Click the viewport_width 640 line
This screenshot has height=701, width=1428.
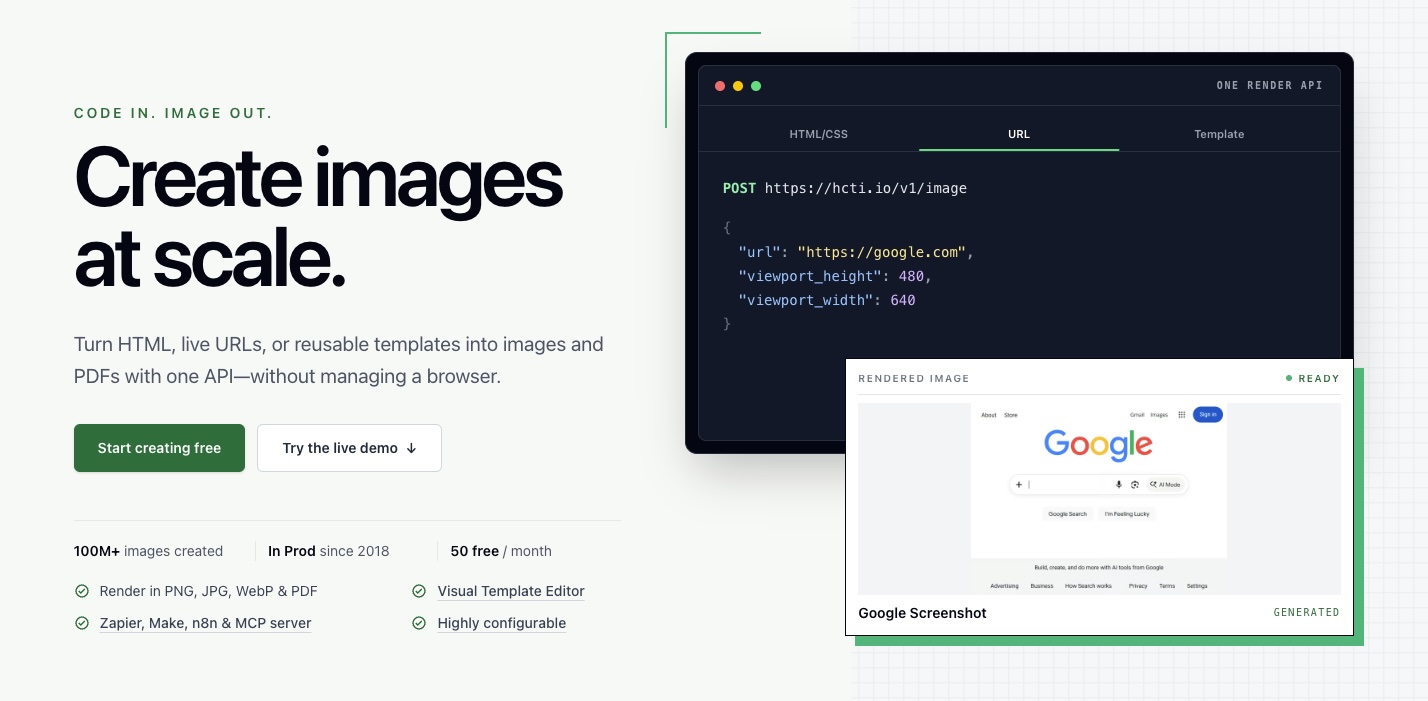pyautogui.click(x=827, y=300)
